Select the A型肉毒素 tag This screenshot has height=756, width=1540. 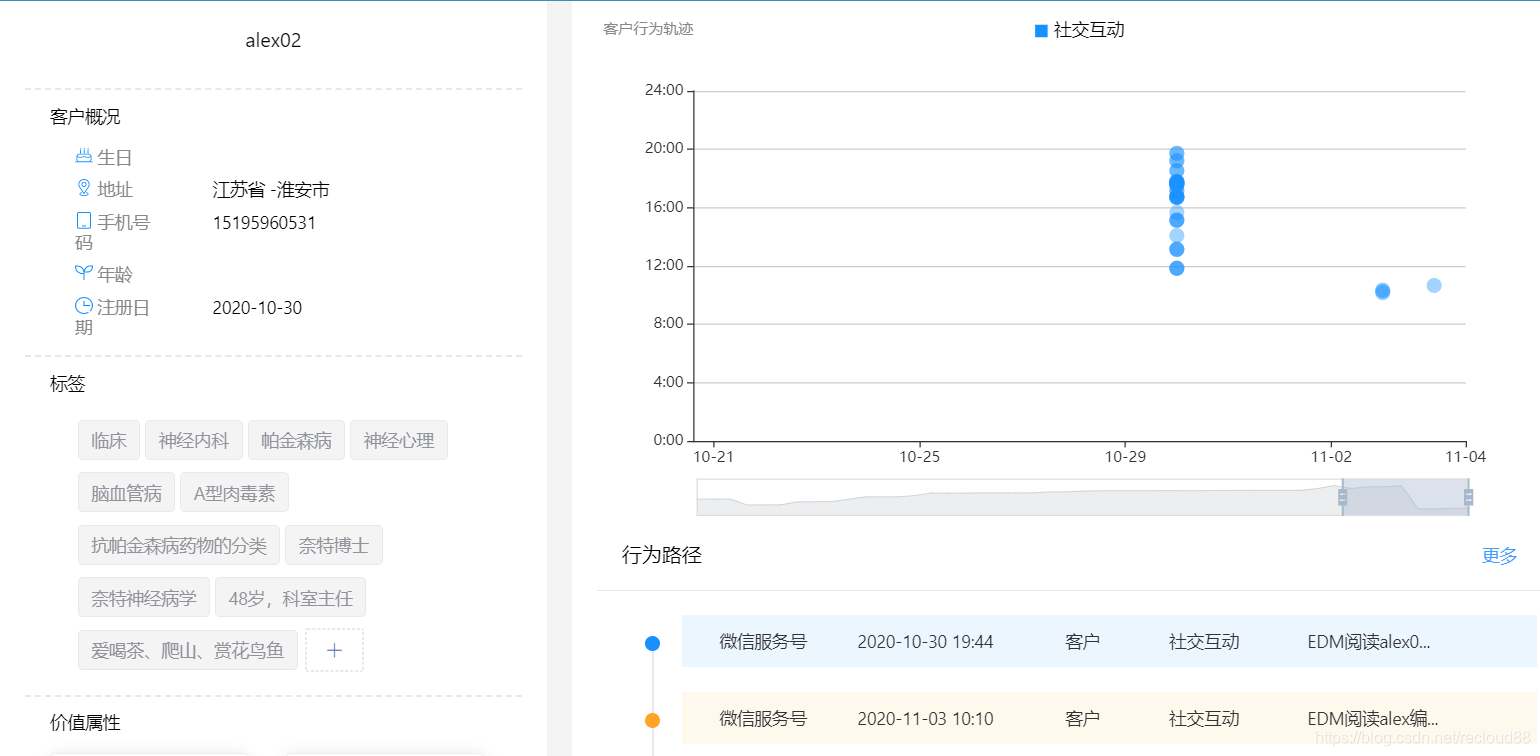(235, 493)
